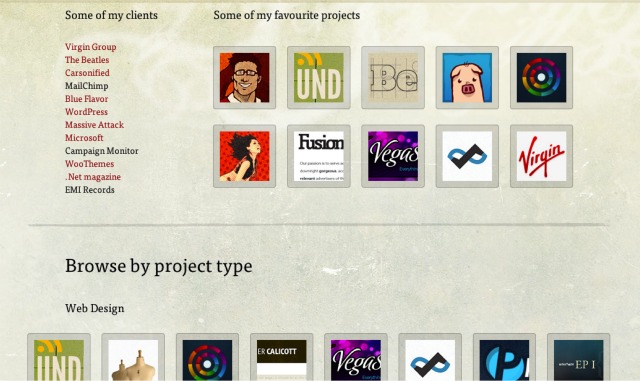Open the Be blueprint lettering project
Screen dimensions: 640x381
[393, 78]
